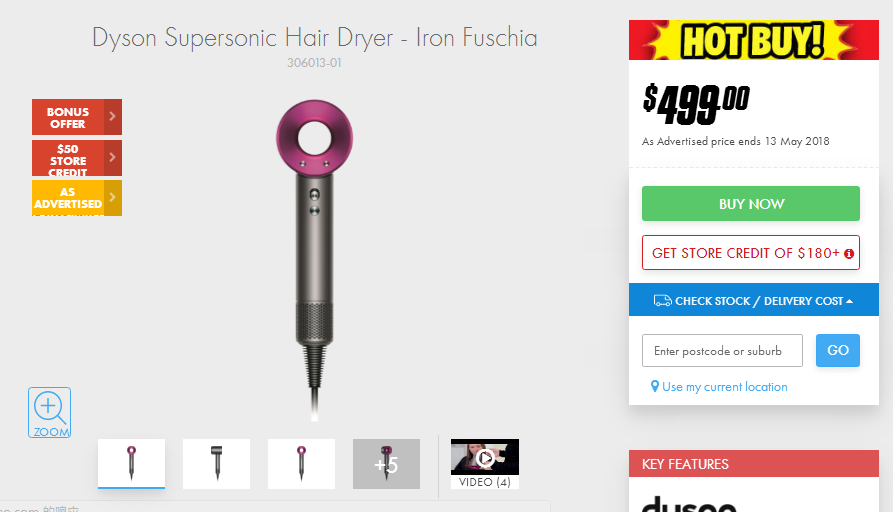This screenshot has height=512, width=893.
Task: Collapse Check Stock / Delivery Cost panel
Action: [x=753, y=300]
